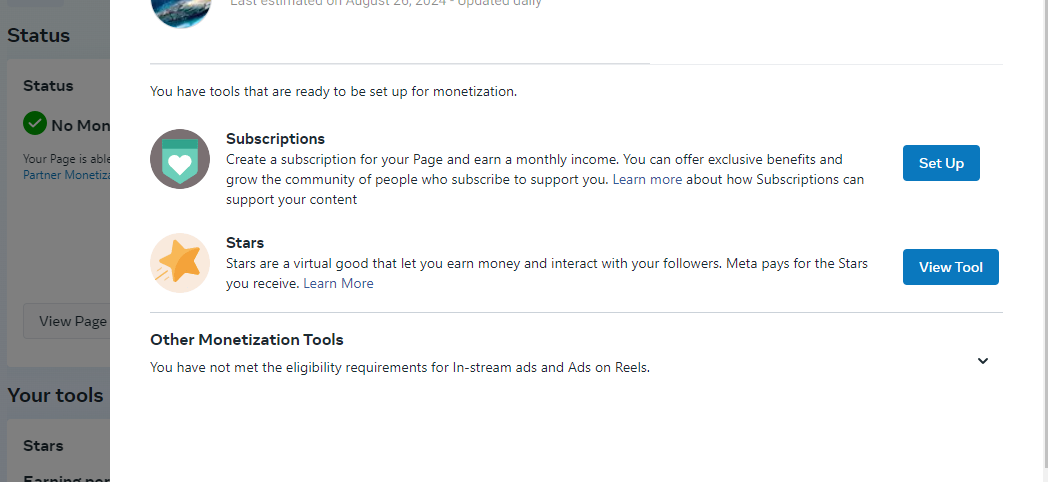The image size is (1048, 482).
Task: Select the Subscriptions title text
Action: click(275, 139)
